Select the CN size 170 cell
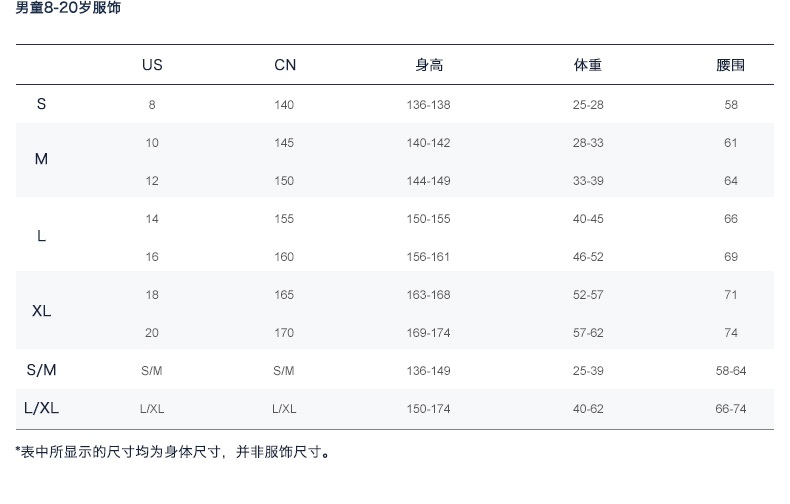Screen dimensions: 790x504 tap(284, 333)
